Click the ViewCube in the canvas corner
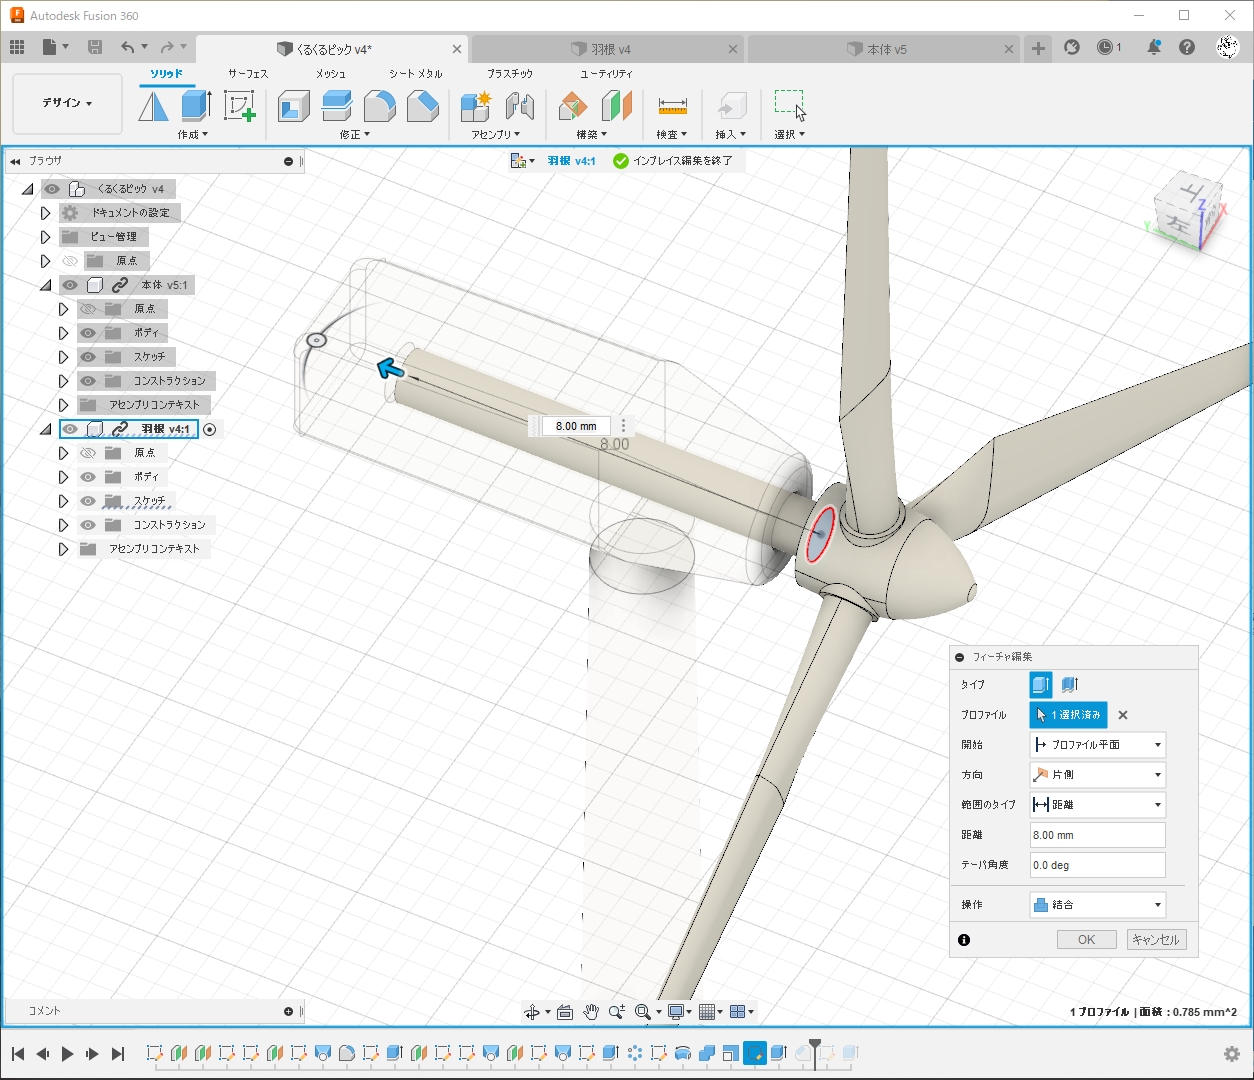The height and width of the screenshot is (1080, 1254). (x=1190, y=211)
